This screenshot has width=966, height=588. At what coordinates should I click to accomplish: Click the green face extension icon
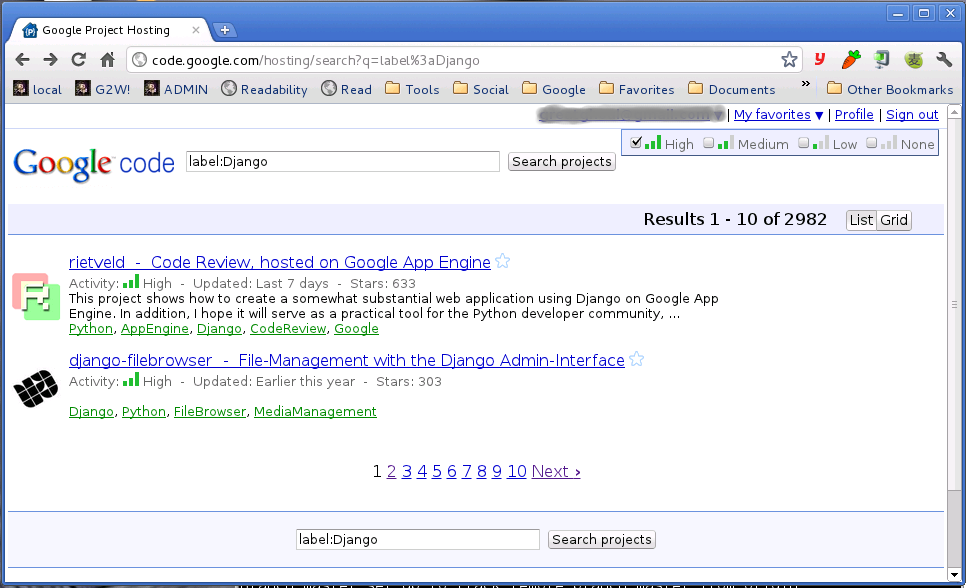(x=913, y=60)
